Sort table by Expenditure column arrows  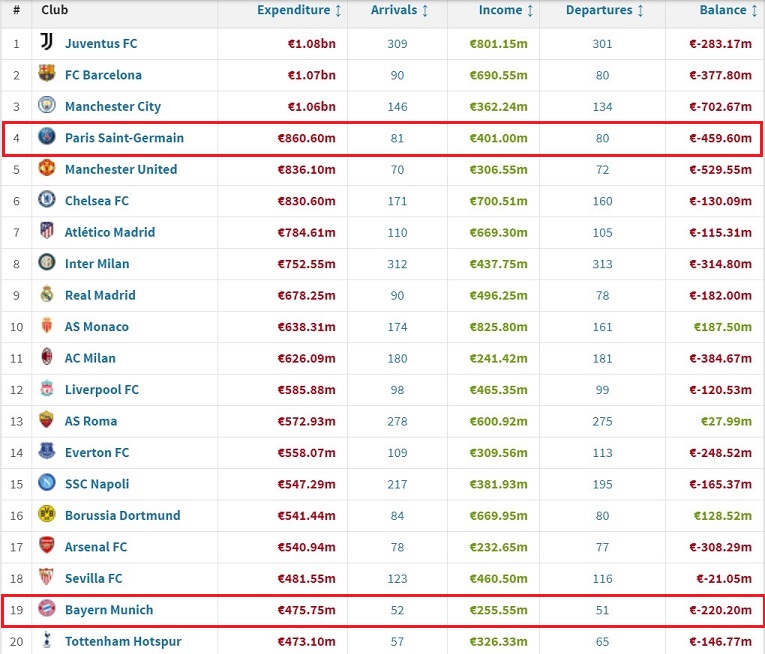(x=338, y=10)
